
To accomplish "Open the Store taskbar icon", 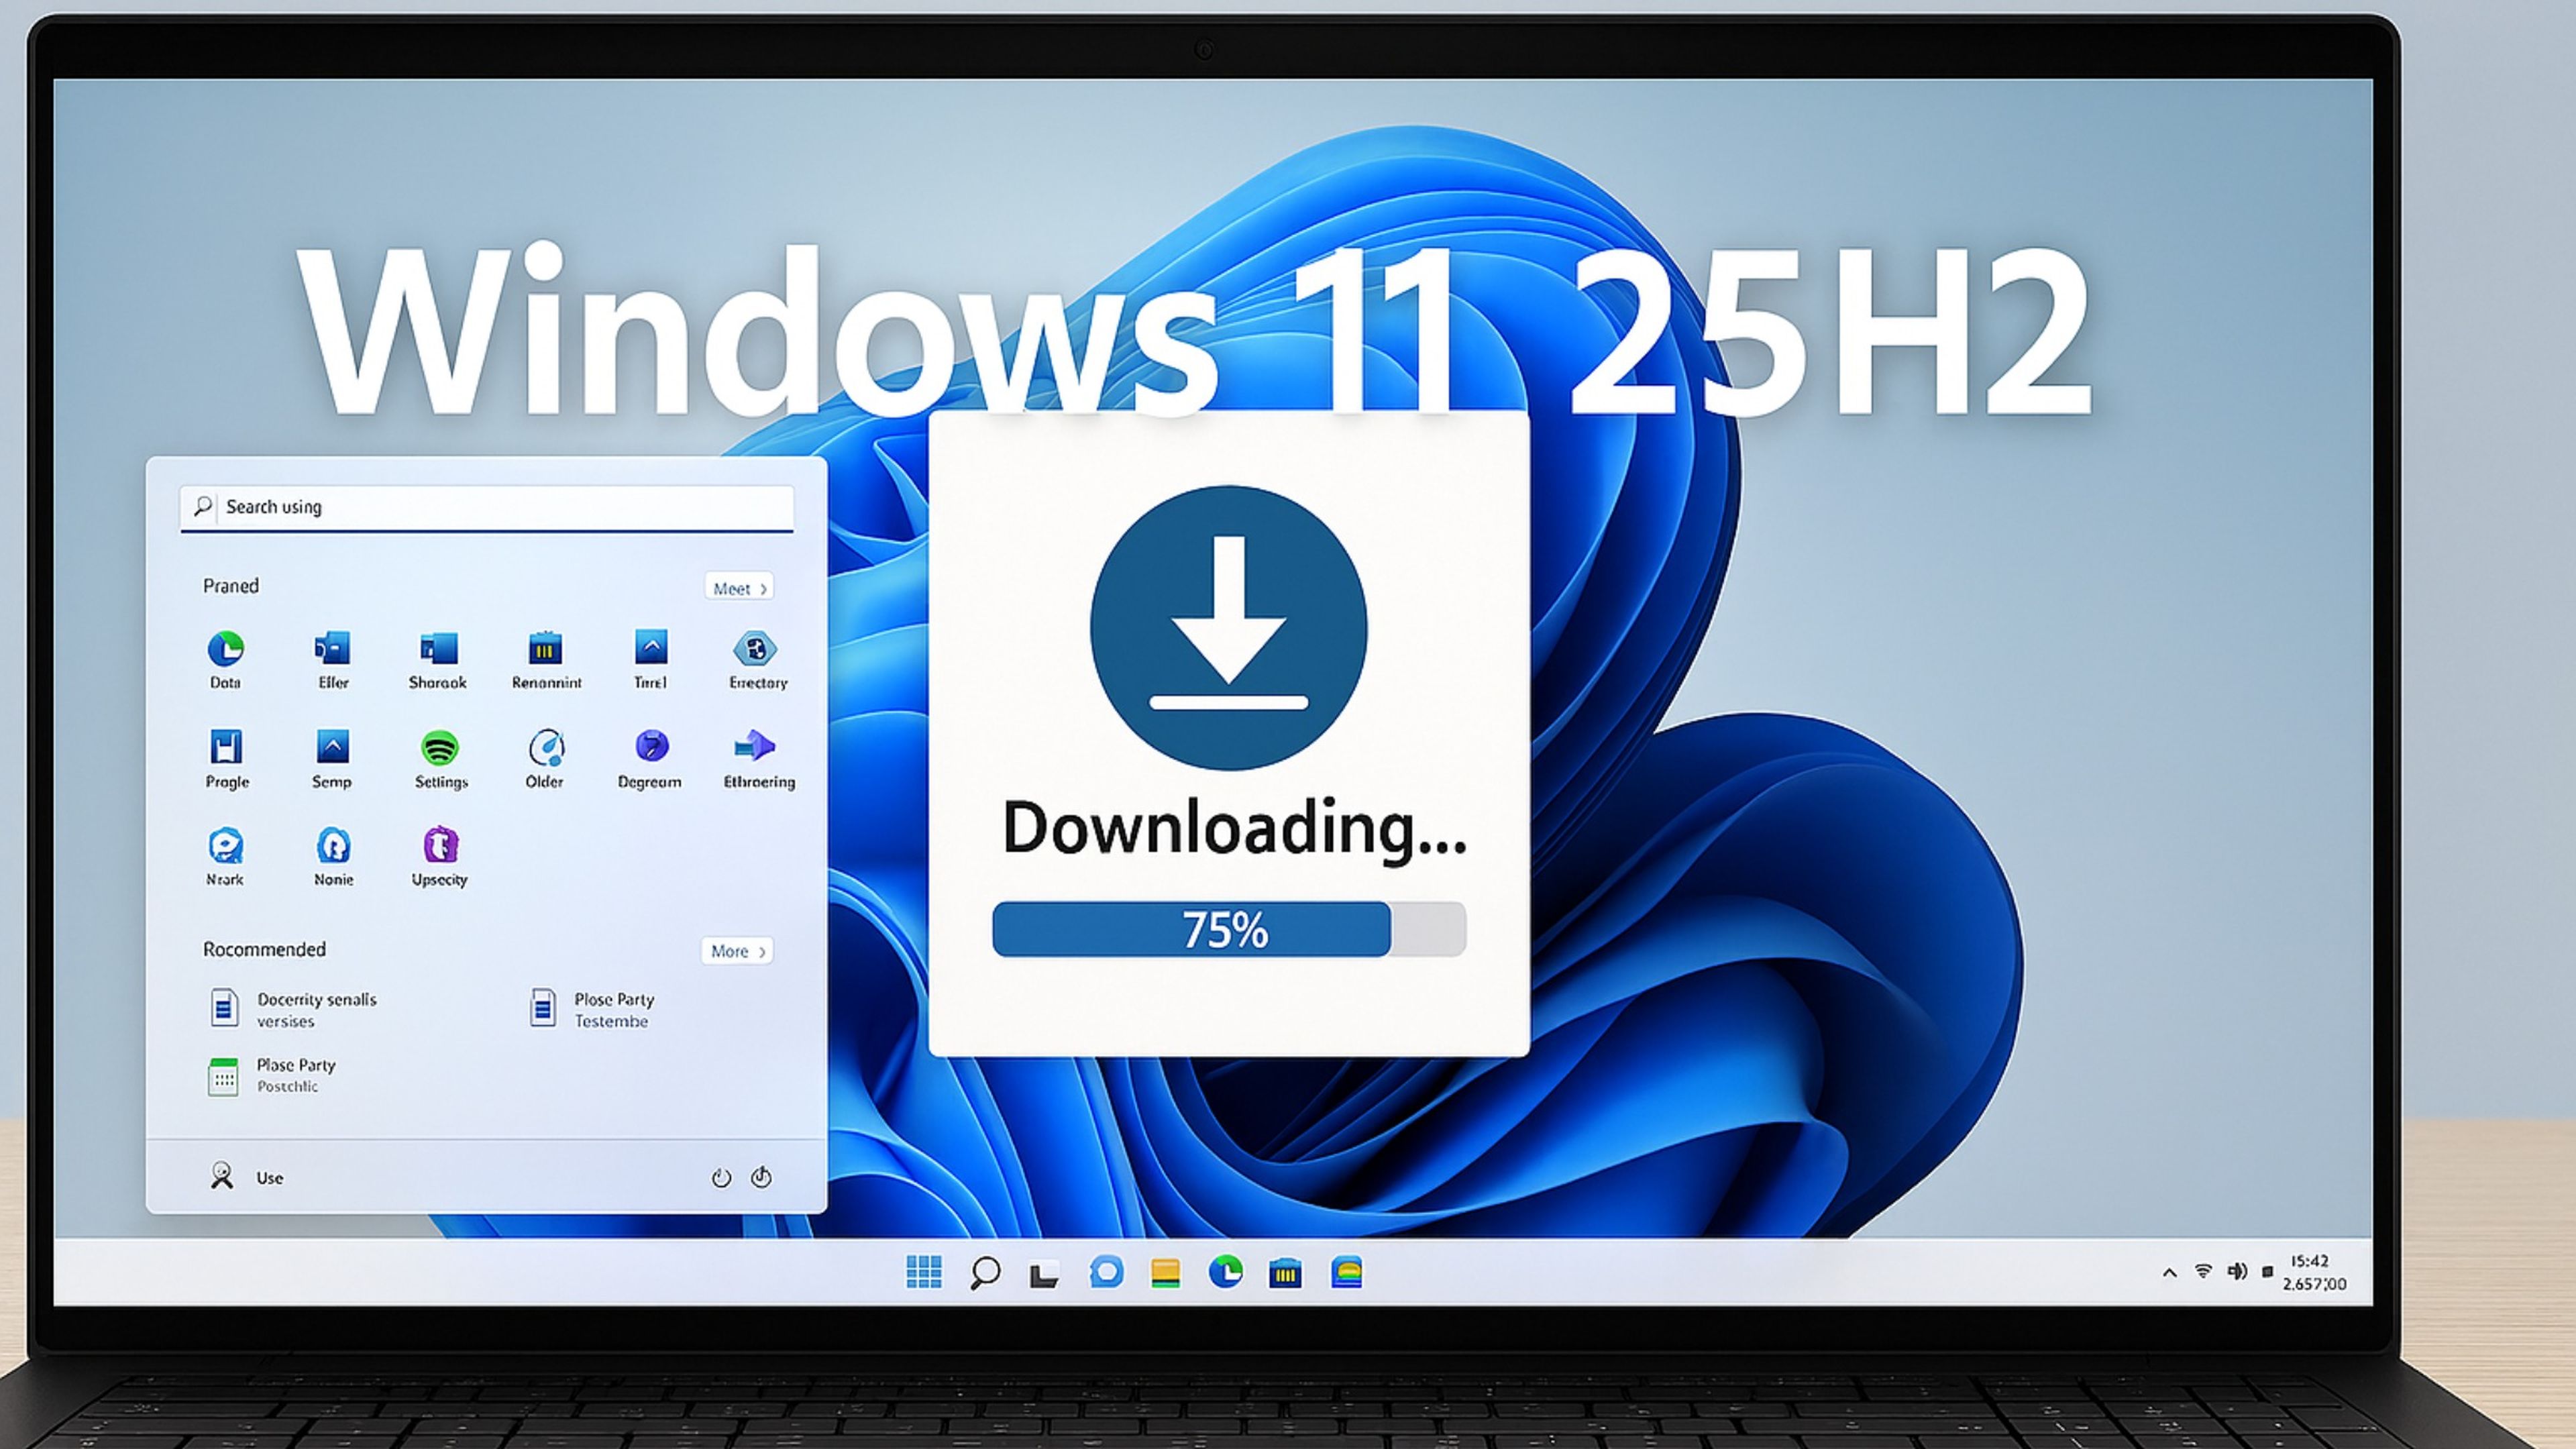I will [1285, 1273].
